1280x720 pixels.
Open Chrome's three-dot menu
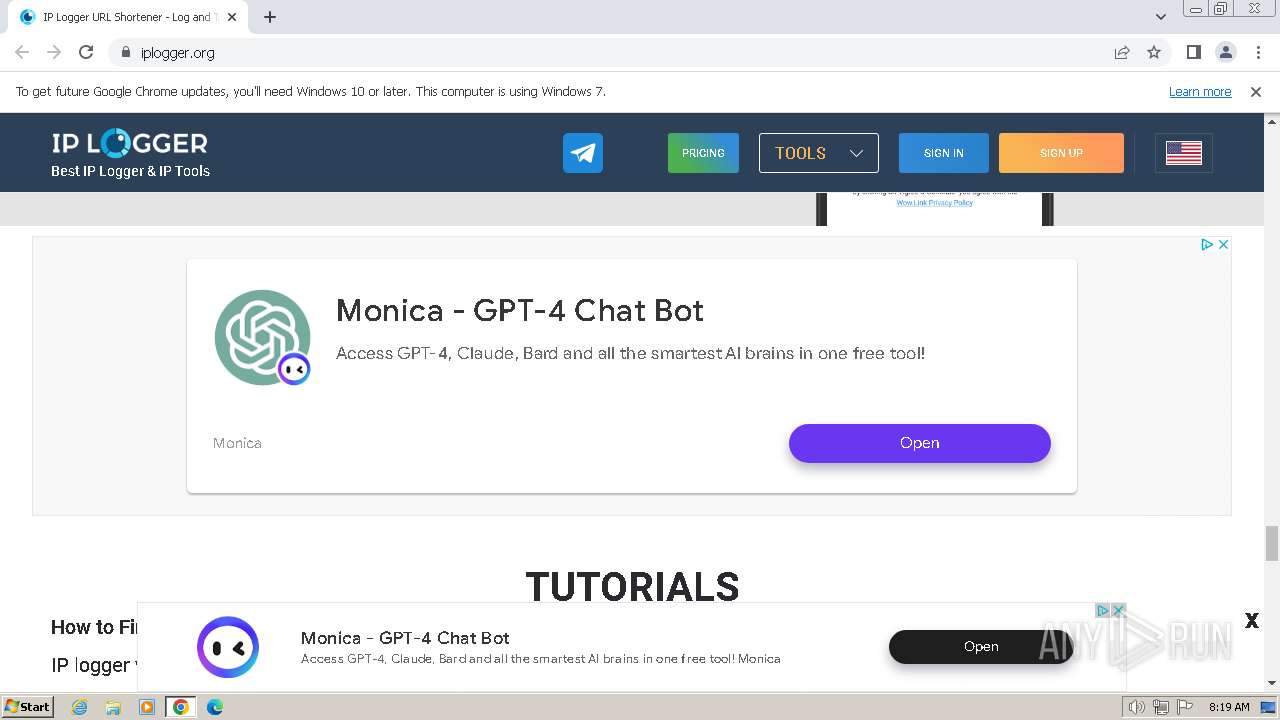coord(1257,52)
